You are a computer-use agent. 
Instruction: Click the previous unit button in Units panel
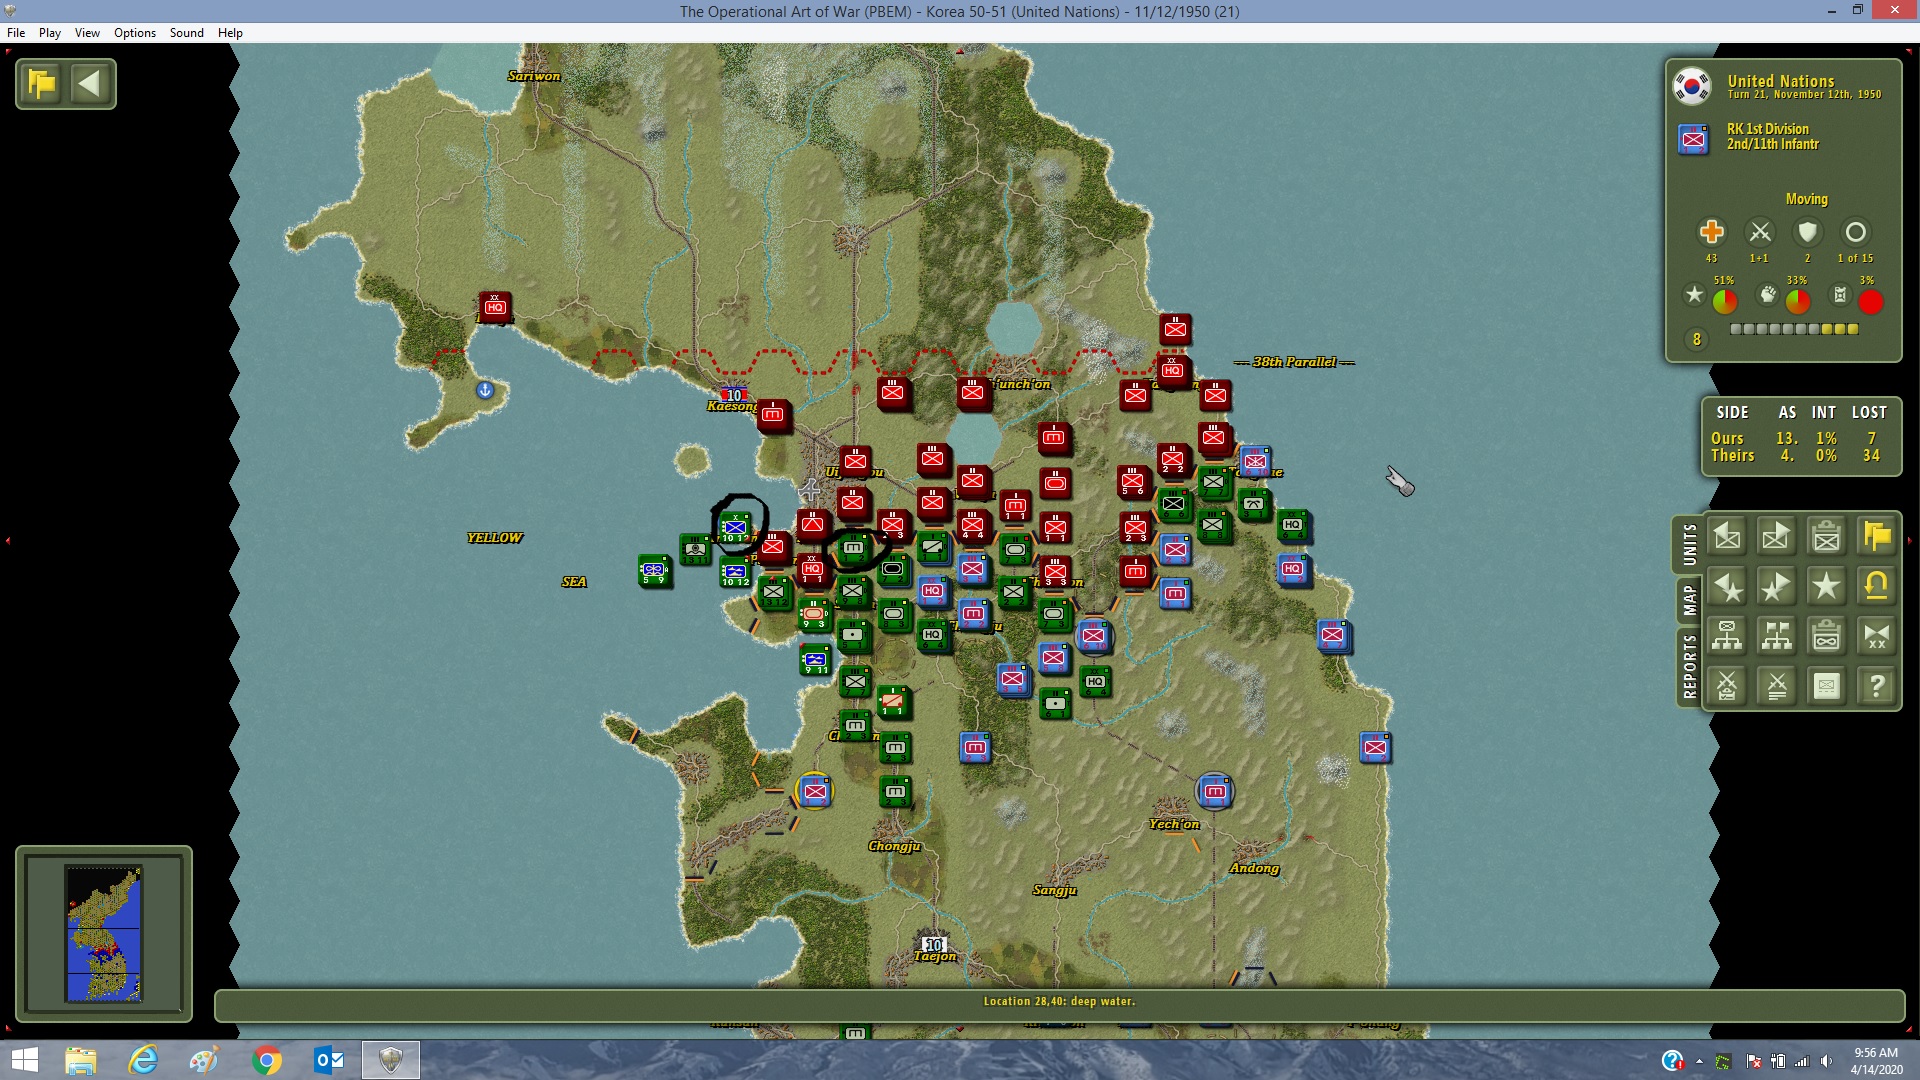[x=1727, y=537]
